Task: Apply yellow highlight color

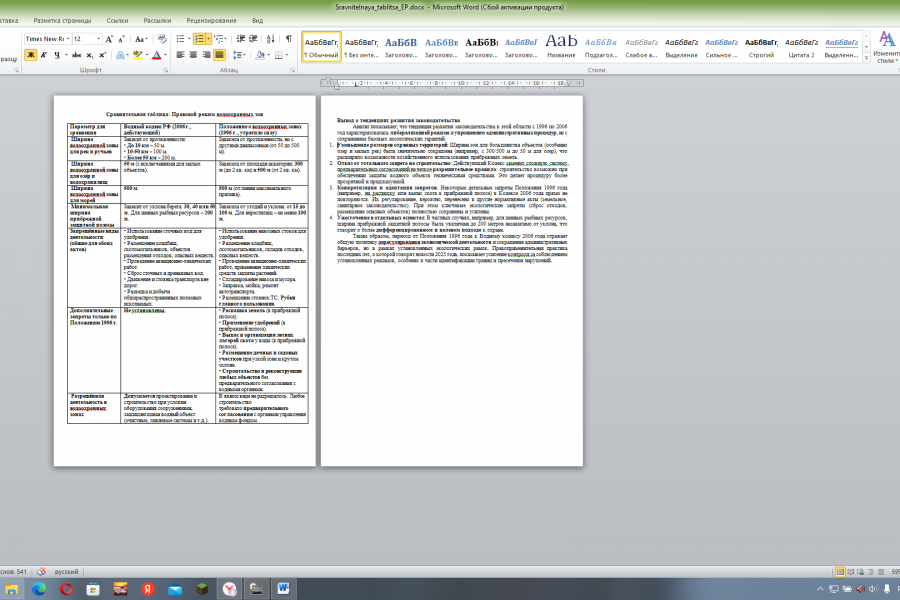Action: click(137, 55)
